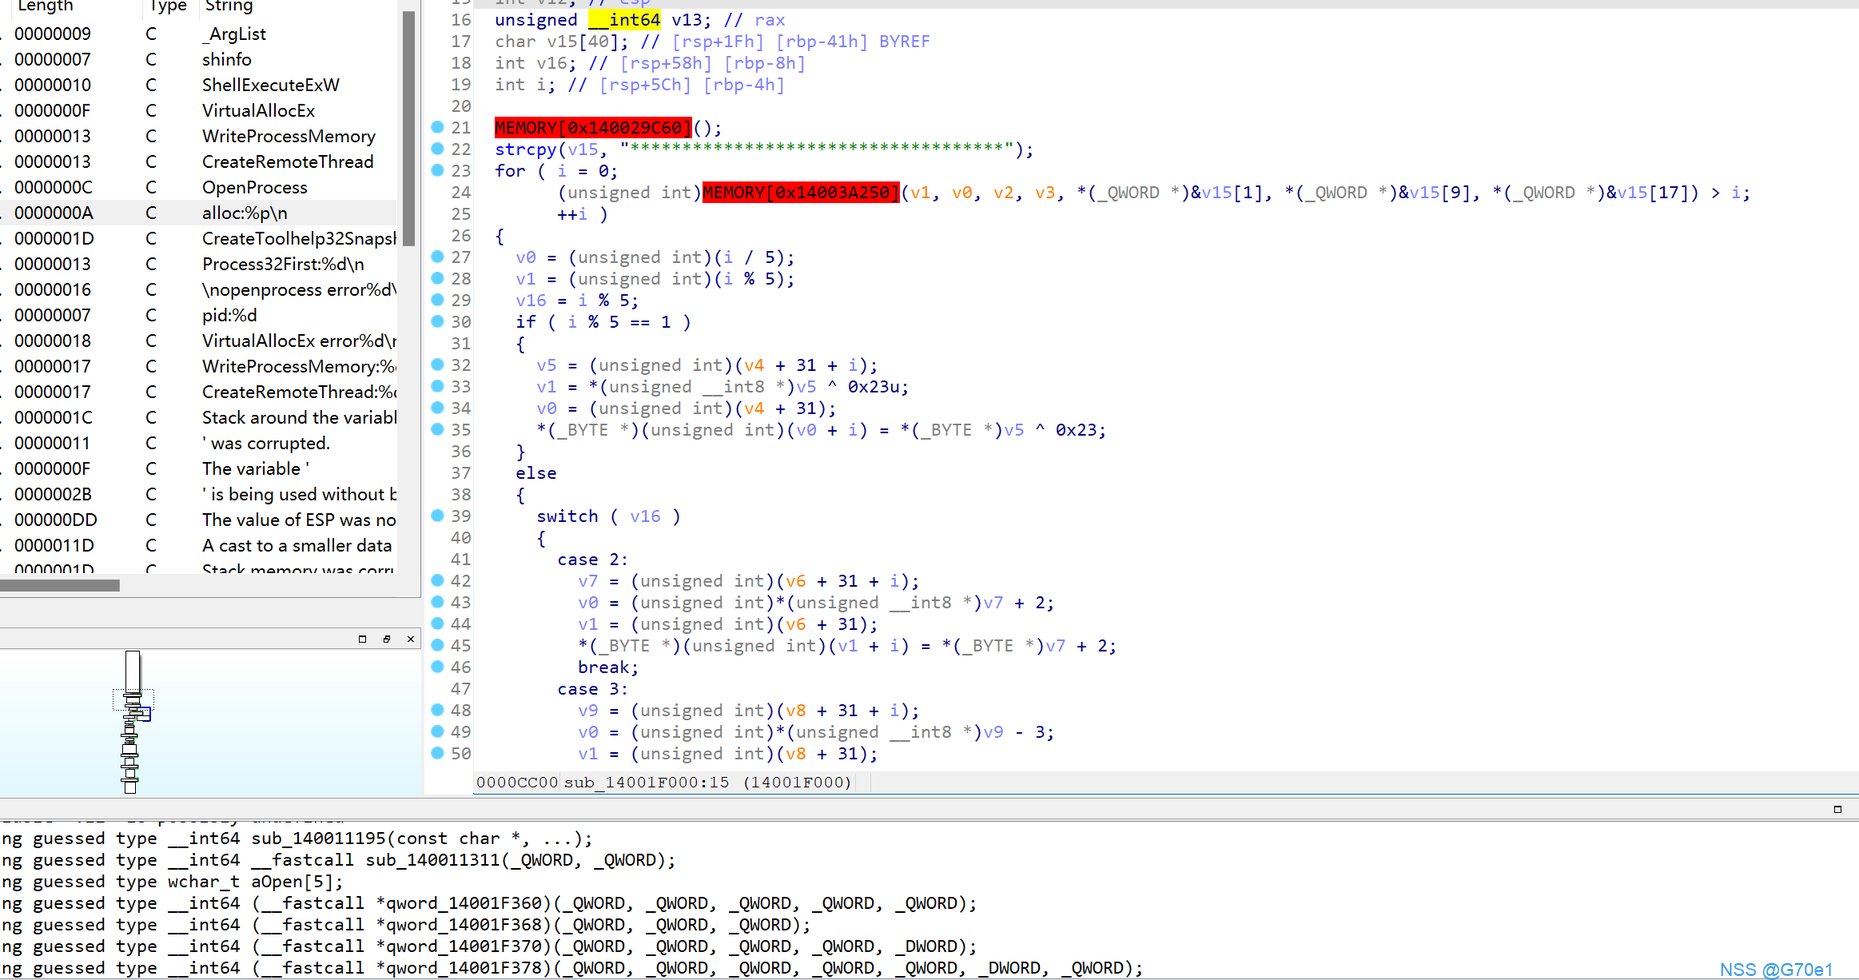Select the VirtualAllocEx string row
The height and width of the screenshot is (980, 1859).
[200, 111]
